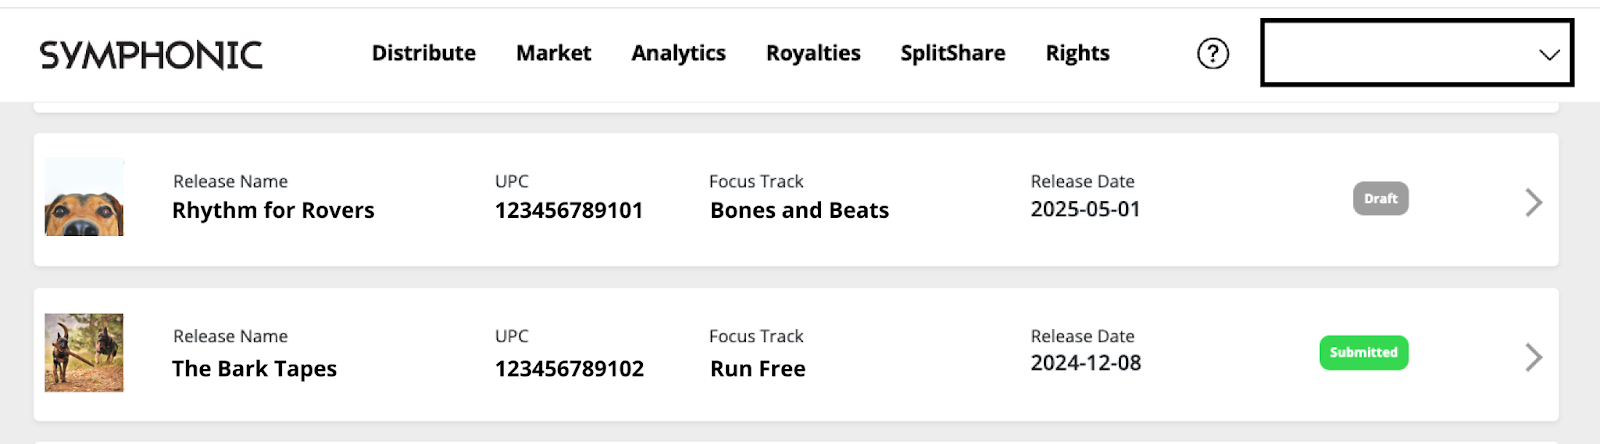
Task: Open the account dropdown arrow
Action: (x=1549, y=54)
